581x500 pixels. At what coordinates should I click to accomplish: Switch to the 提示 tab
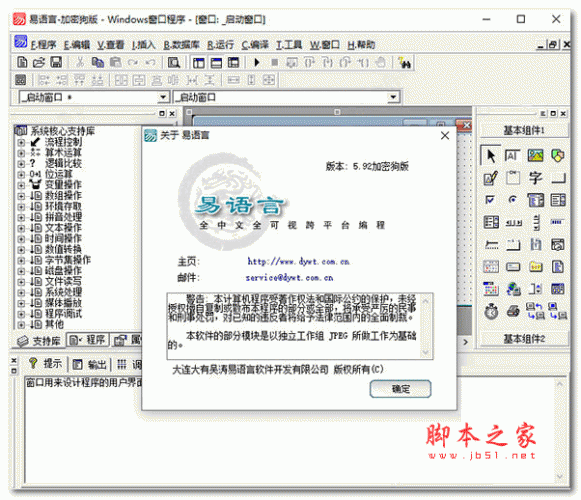[x=45, y=364]
